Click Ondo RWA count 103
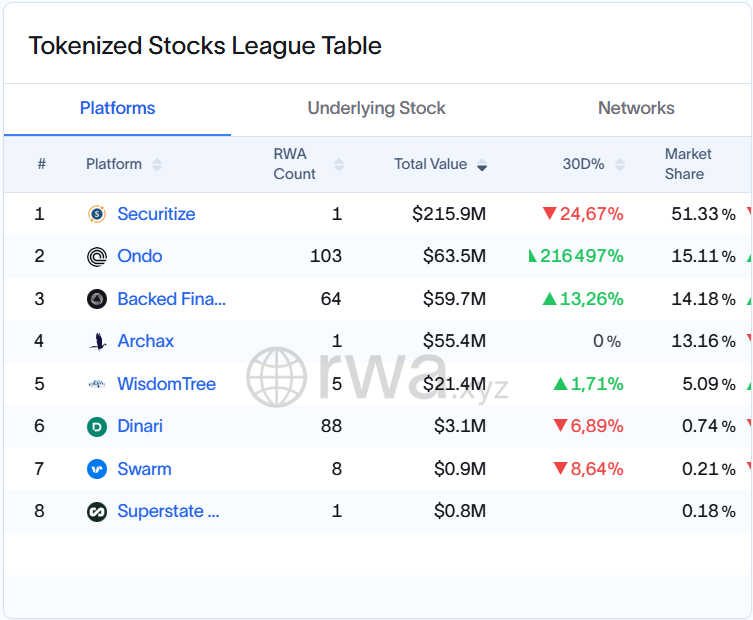 (x=326, y=256)
